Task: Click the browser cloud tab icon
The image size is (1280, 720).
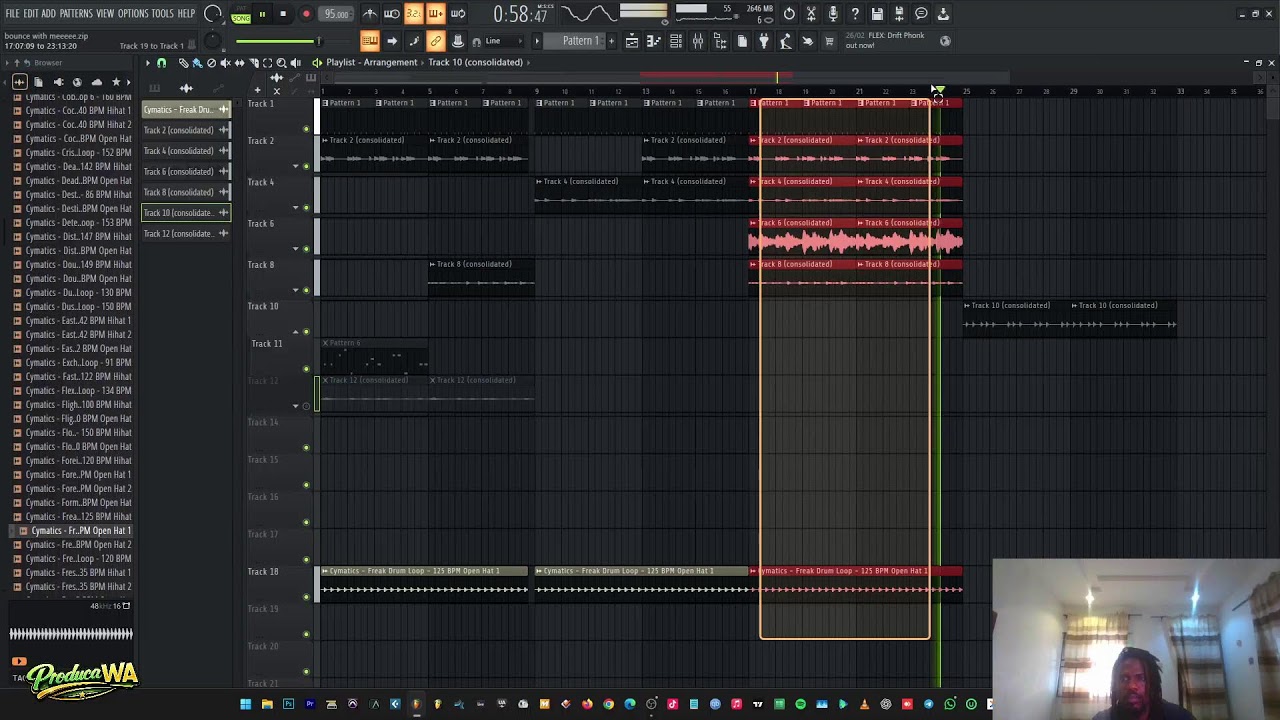Action: pyautogui.click(x=97, y=82)
